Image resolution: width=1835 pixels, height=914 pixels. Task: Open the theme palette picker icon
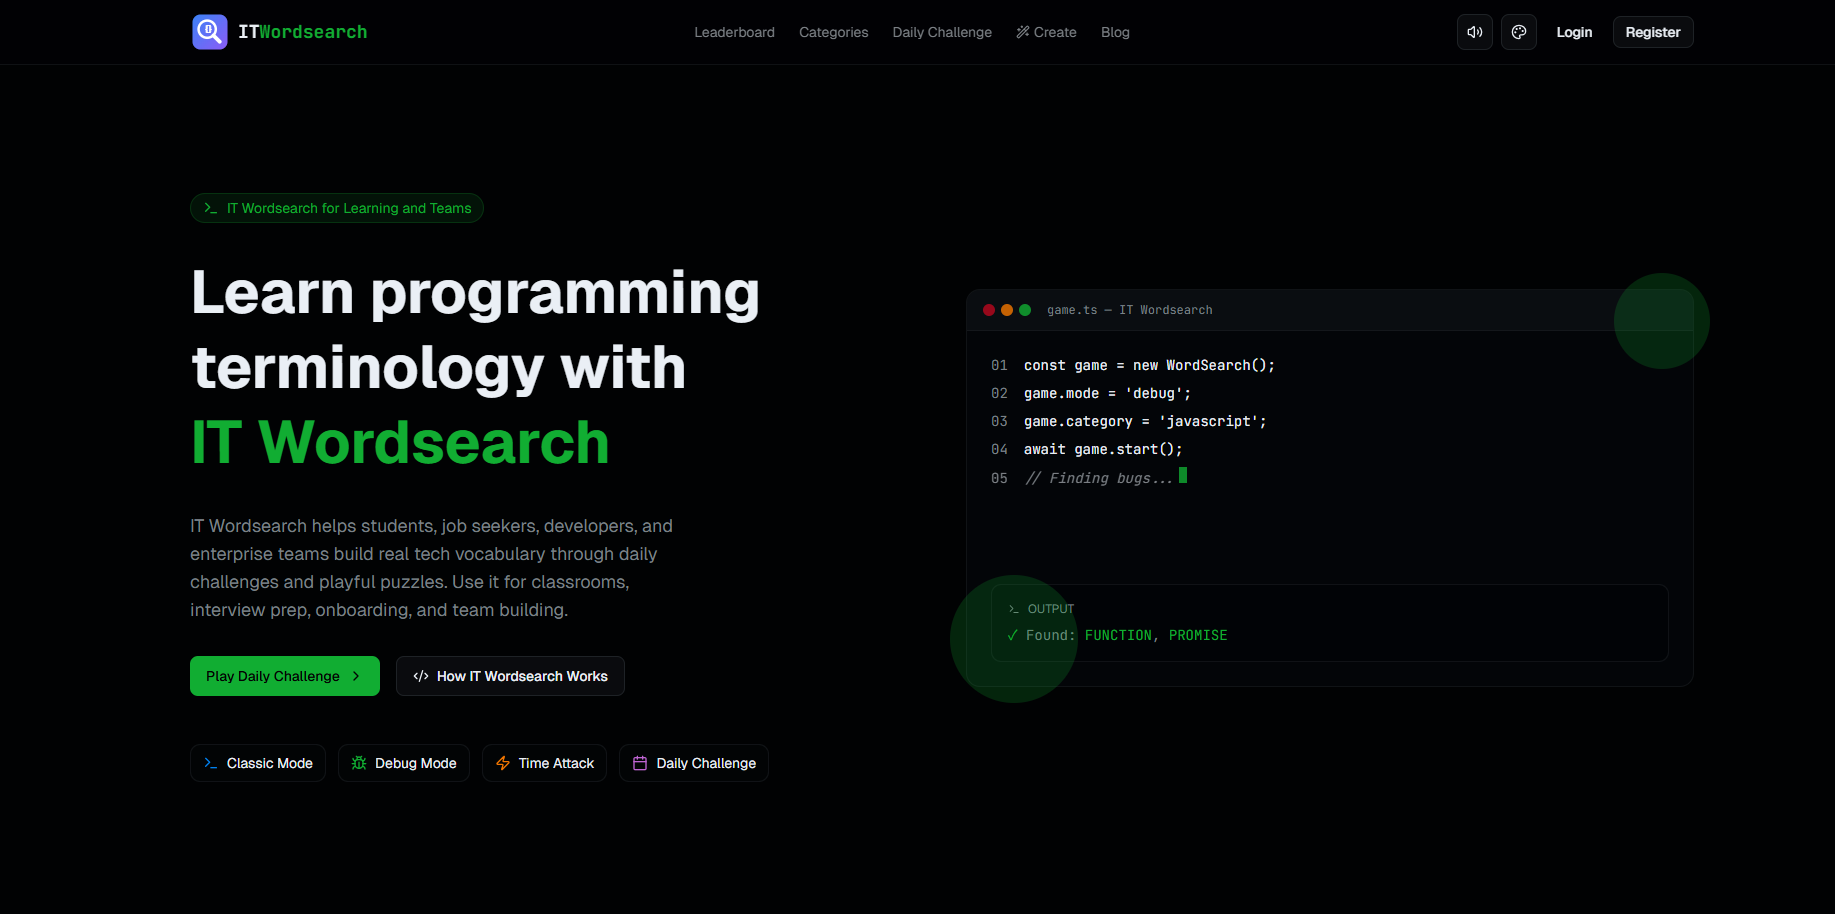[x=1518, y=31]
